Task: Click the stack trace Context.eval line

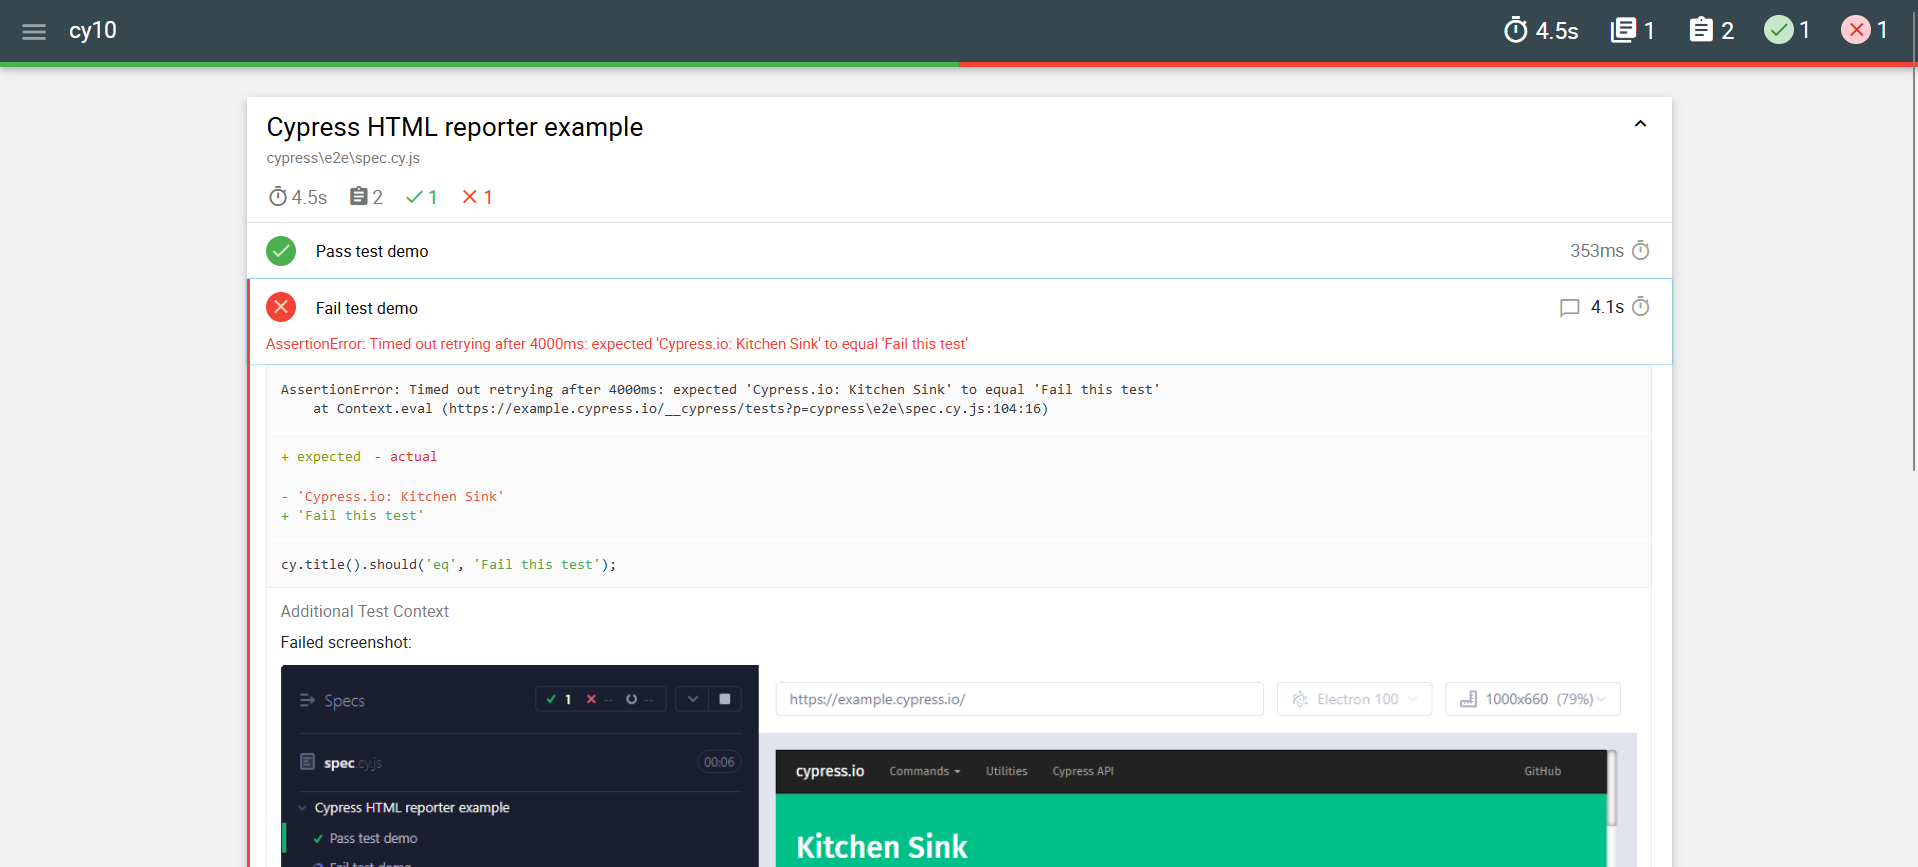Action: coord(680,409)
